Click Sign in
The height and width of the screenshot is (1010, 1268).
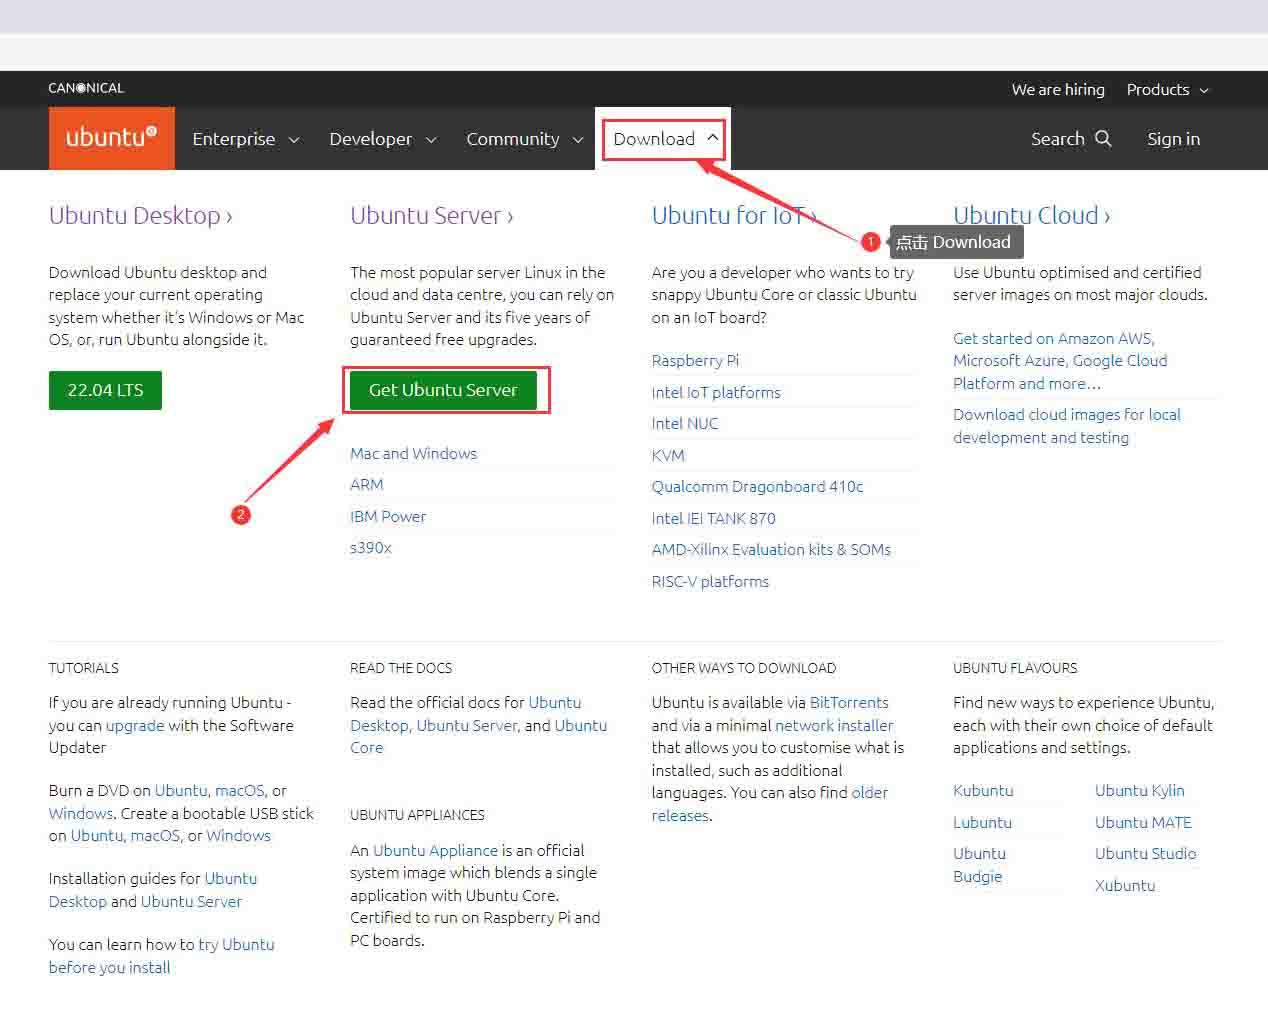[x=1173, y=139]
